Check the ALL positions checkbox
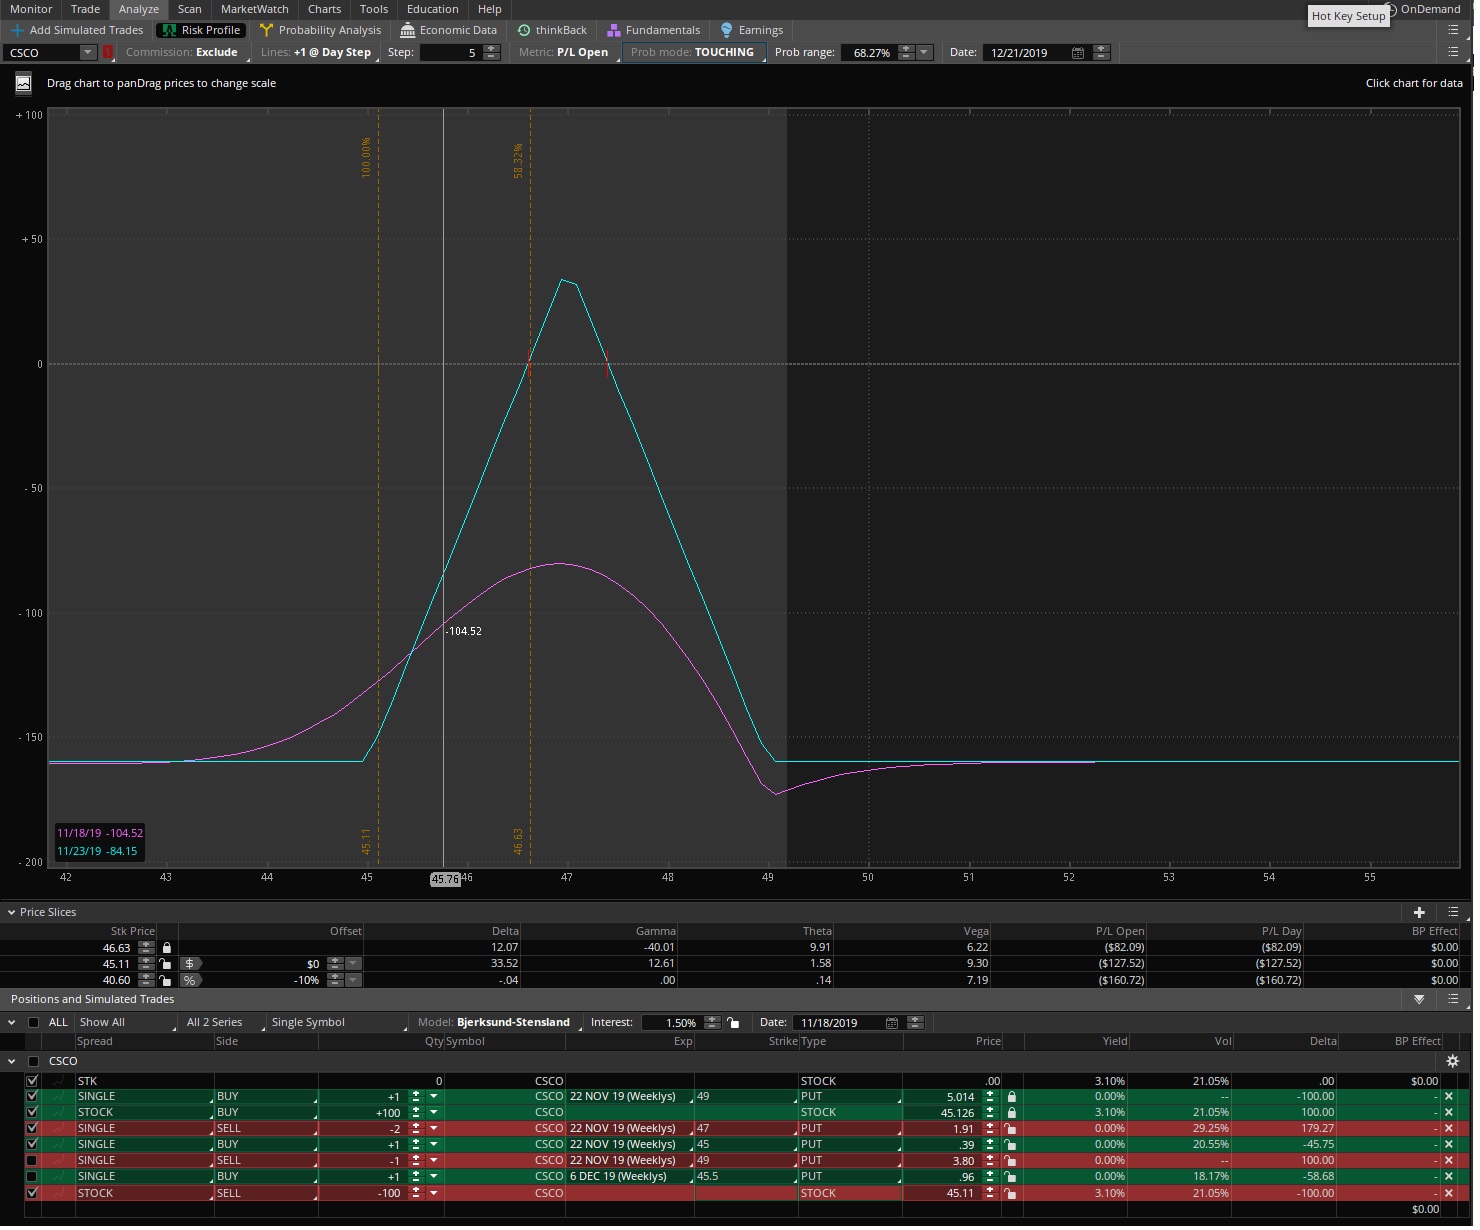 (34, 1023)
